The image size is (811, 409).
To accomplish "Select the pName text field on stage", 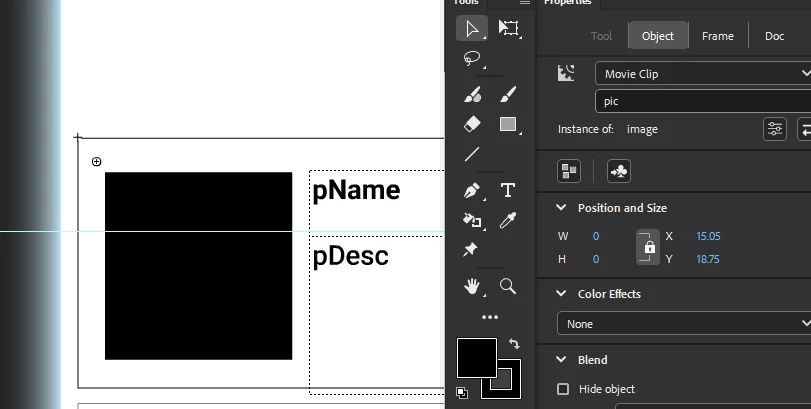I will tap(377, 203).
